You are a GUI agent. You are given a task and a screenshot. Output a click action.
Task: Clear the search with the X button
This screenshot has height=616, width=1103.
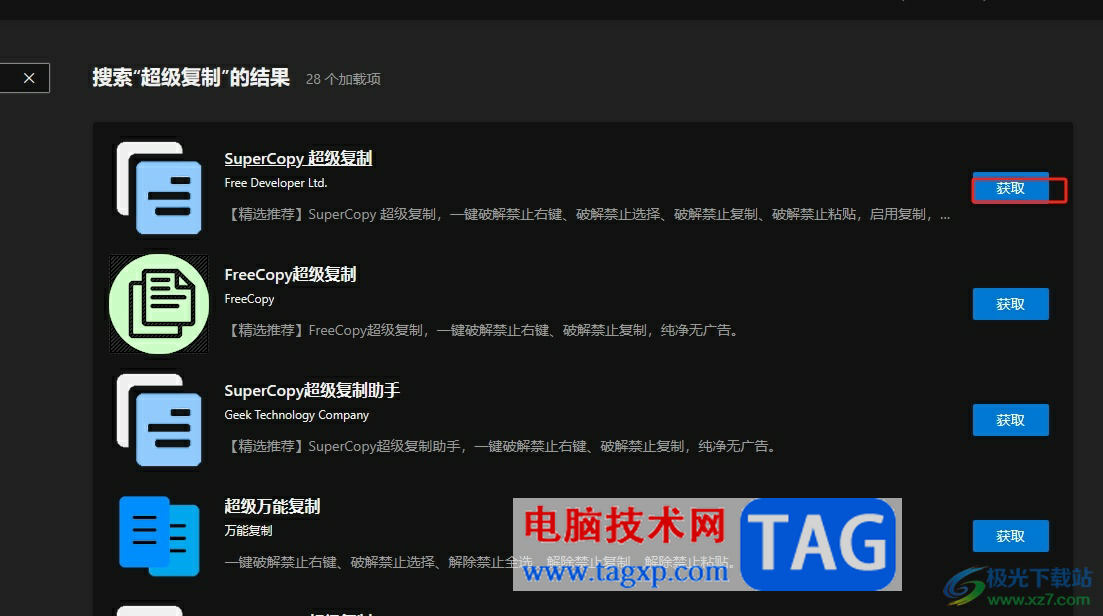(28, 78)
